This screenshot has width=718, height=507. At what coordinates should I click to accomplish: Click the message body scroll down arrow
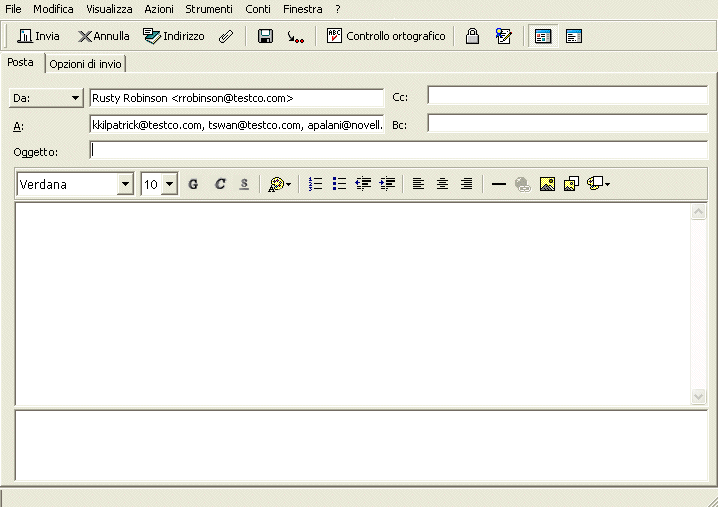(698, 396)
